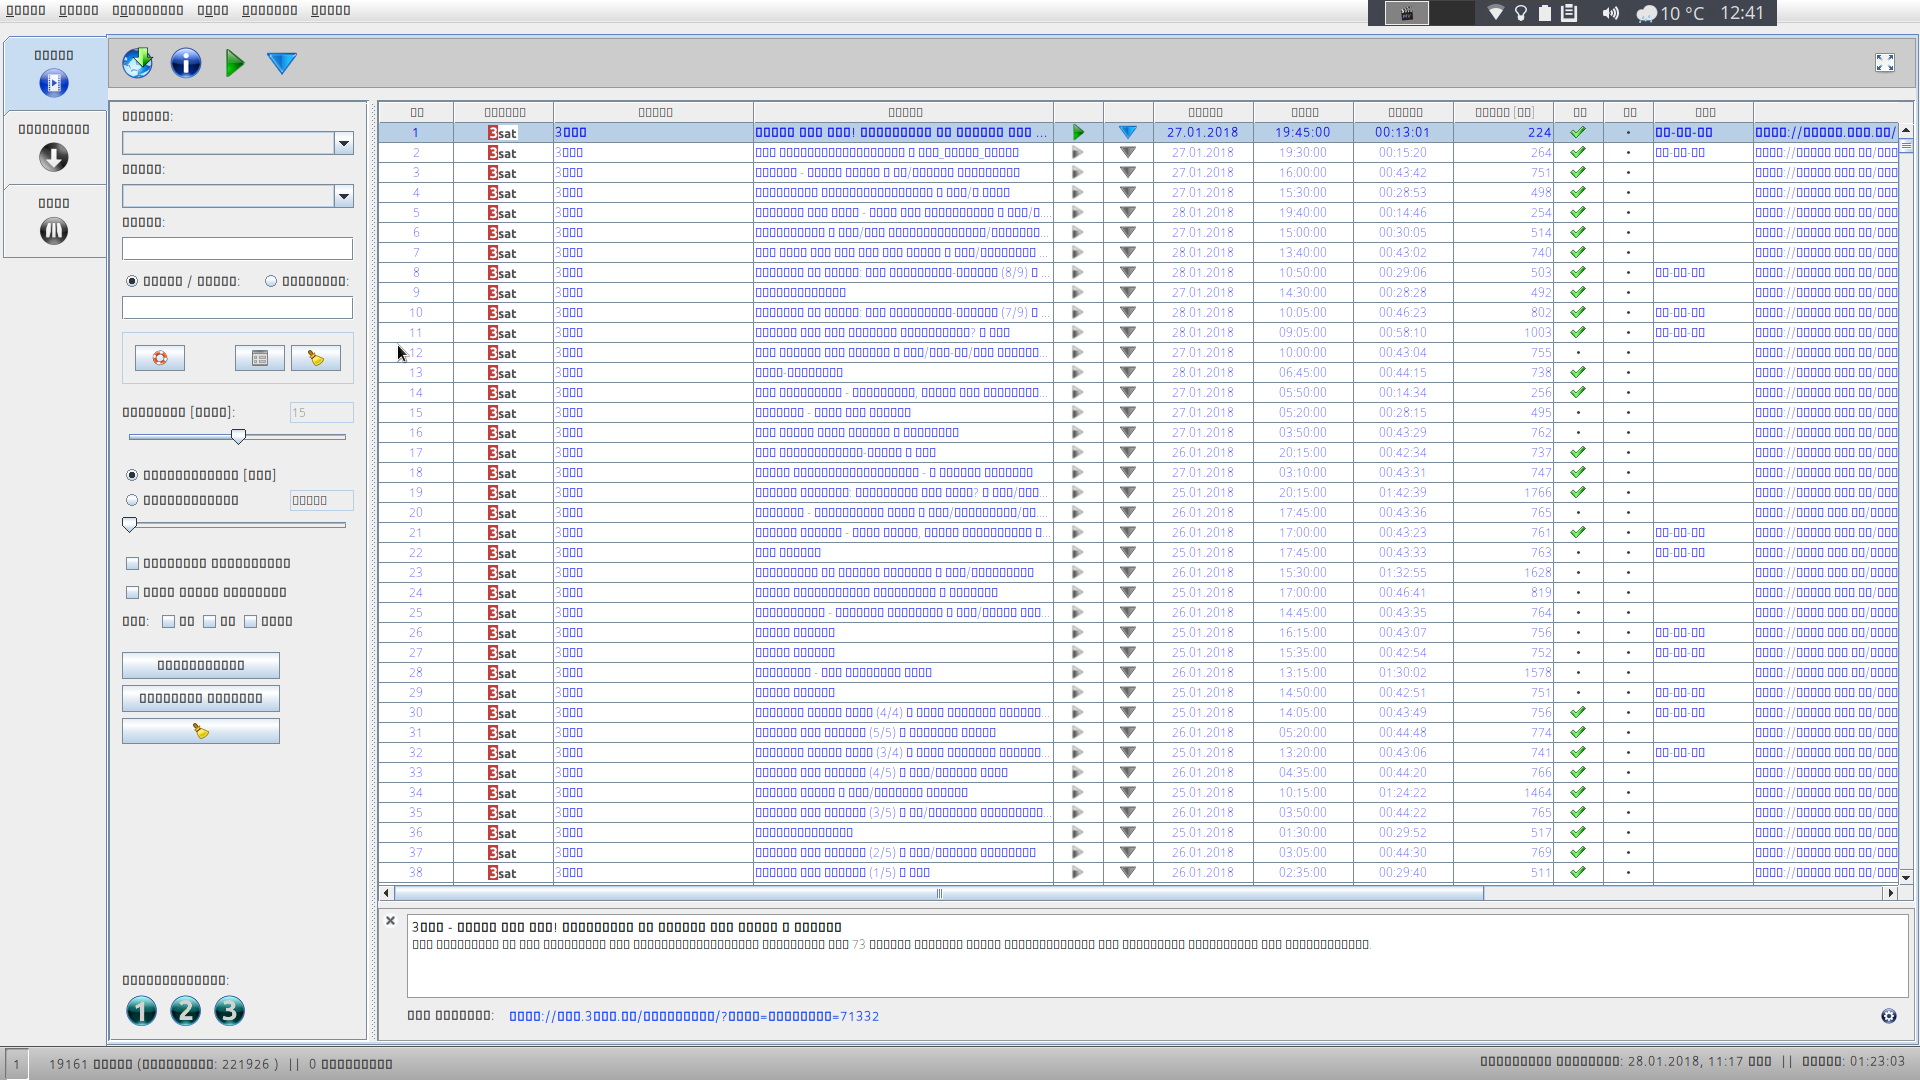Expand the second combo box in filter panel
This screenshot has width=1920, height=1080.
344,196
